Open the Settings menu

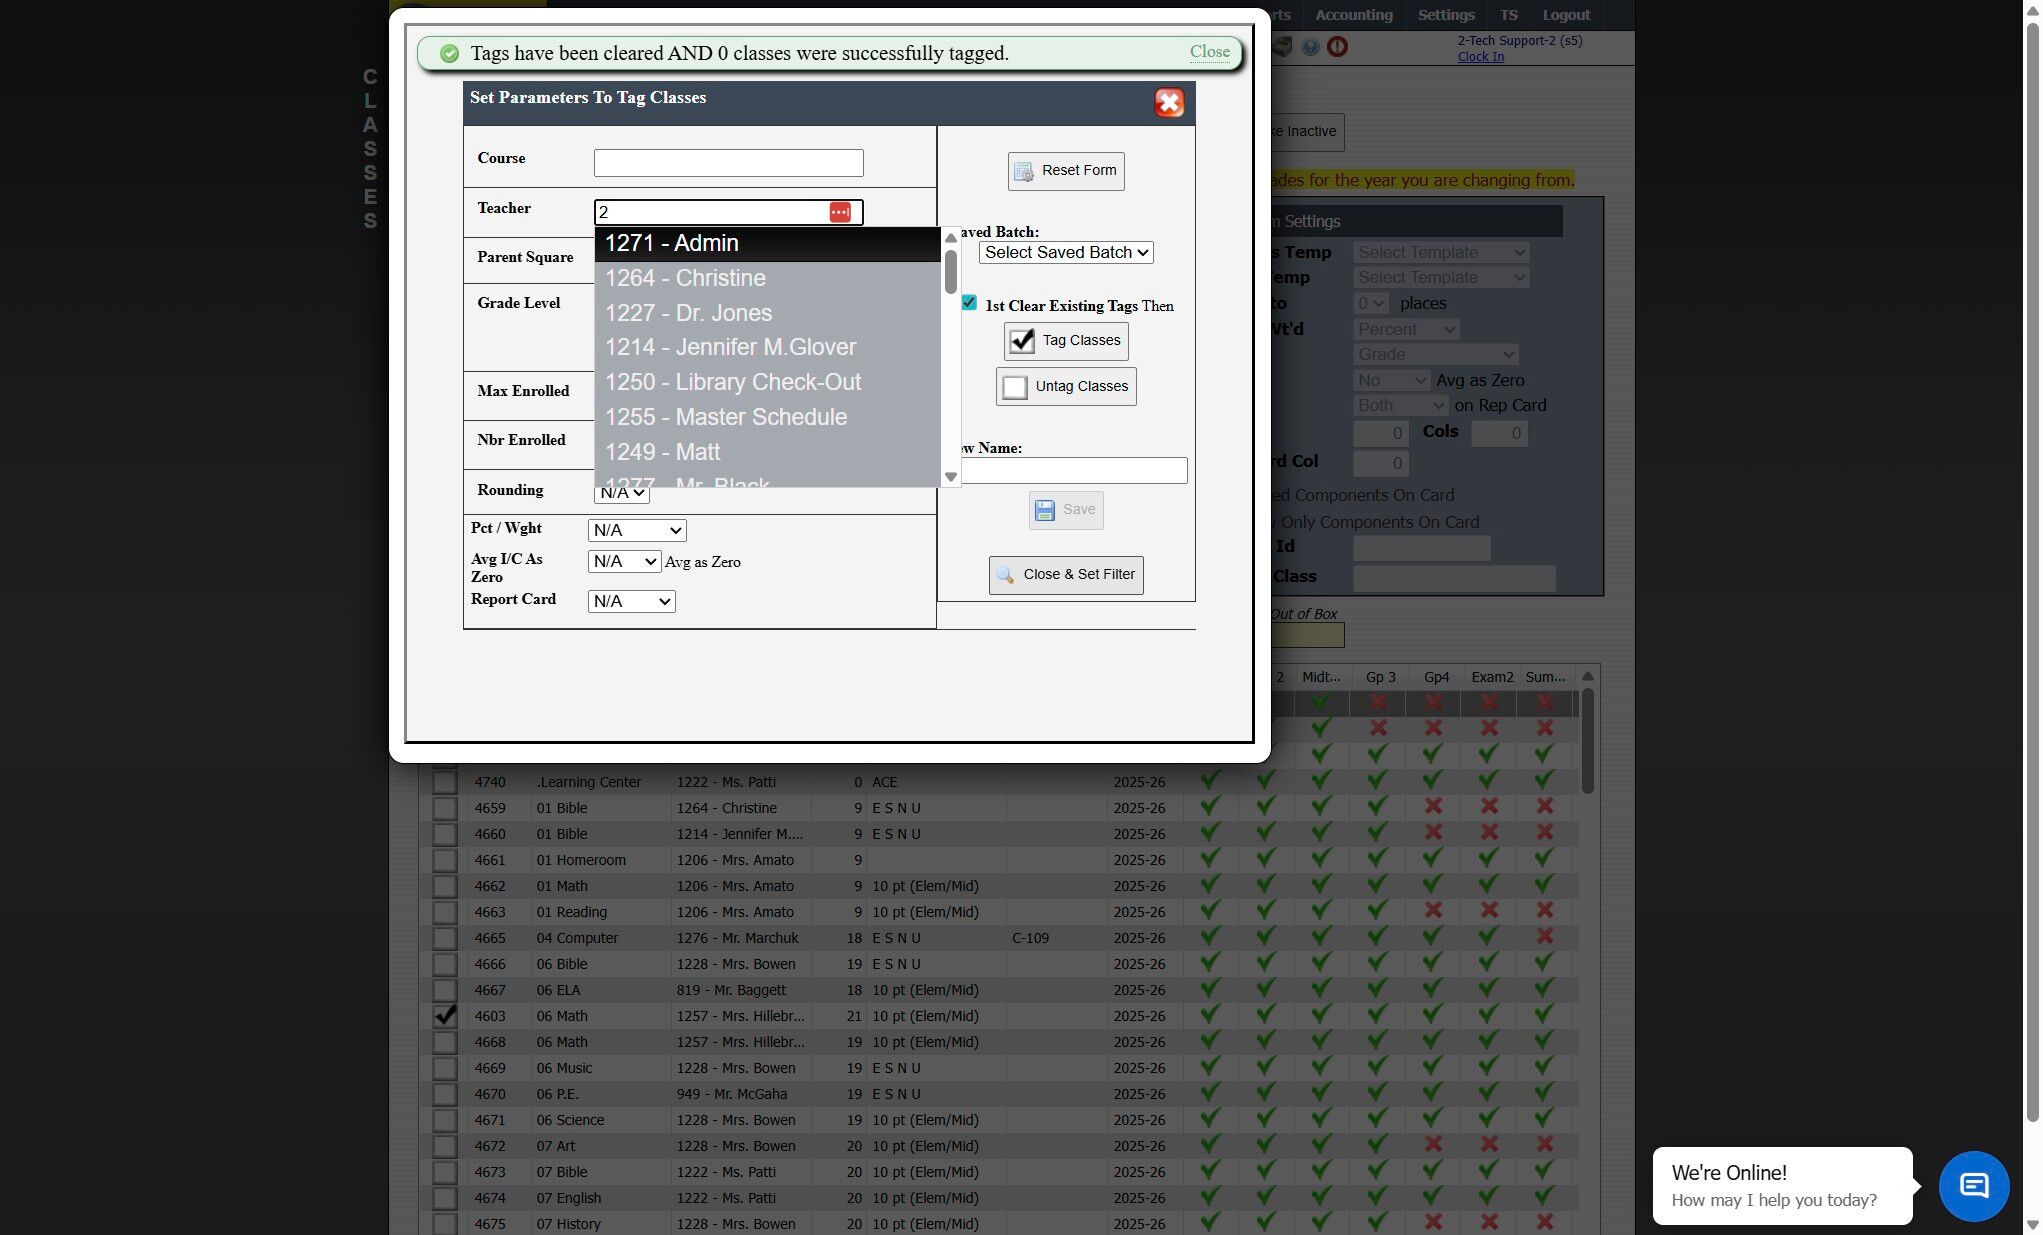(x=1445, y=15)
